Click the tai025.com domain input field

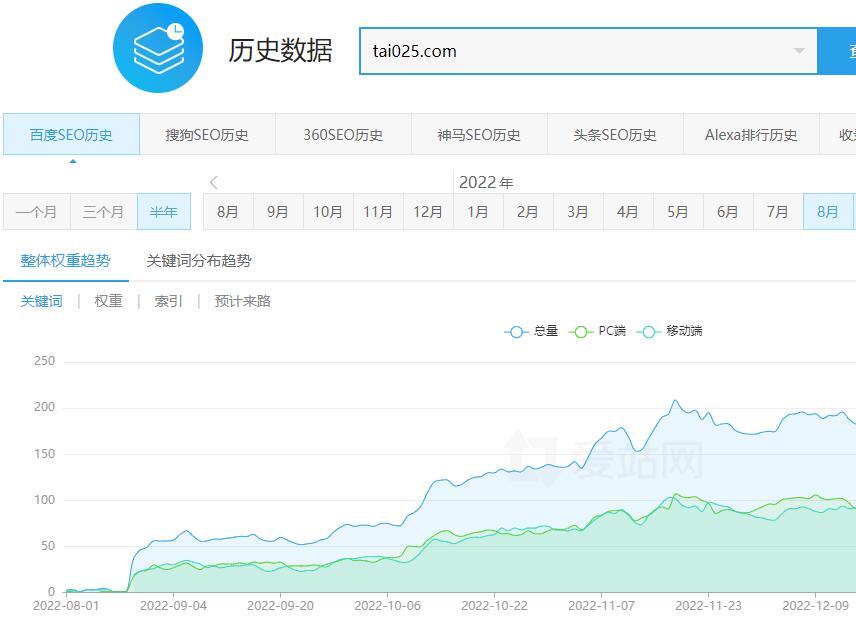(570, 51)
